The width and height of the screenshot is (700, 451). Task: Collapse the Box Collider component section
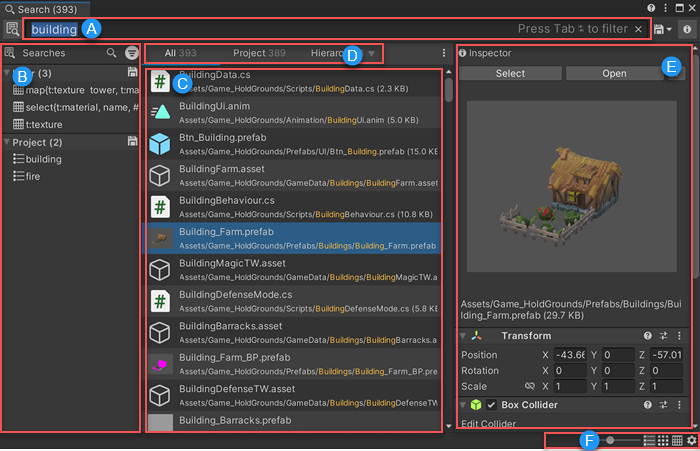coord(463,405)
